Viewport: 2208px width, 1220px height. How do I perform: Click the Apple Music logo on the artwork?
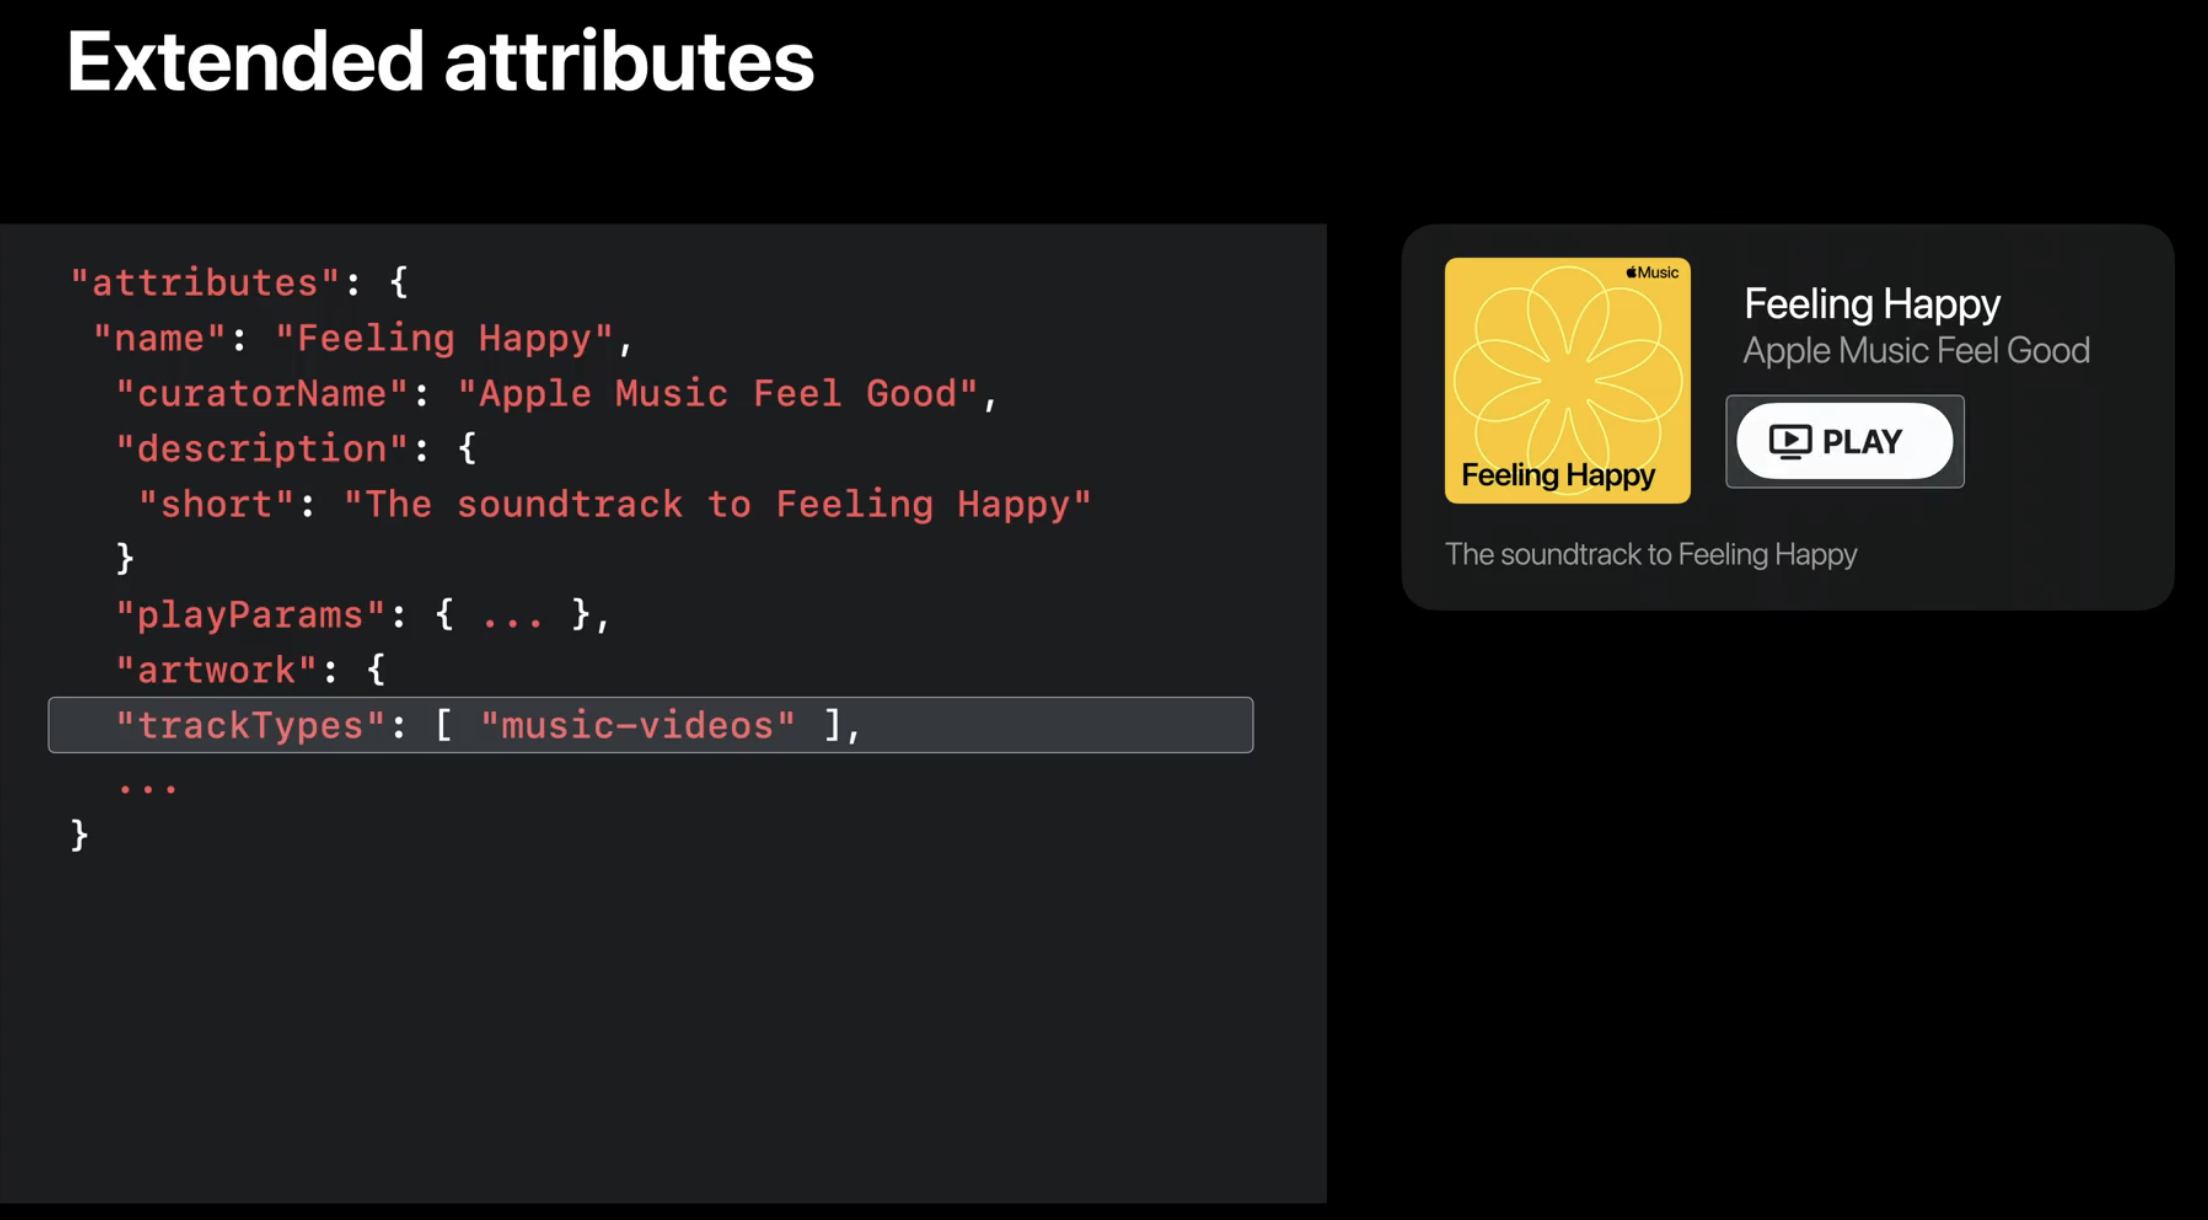tap(1652, 272)
